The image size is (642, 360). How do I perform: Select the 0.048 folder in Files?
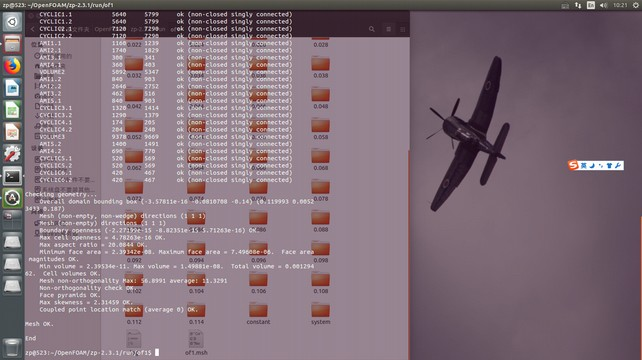pos(321,98)
